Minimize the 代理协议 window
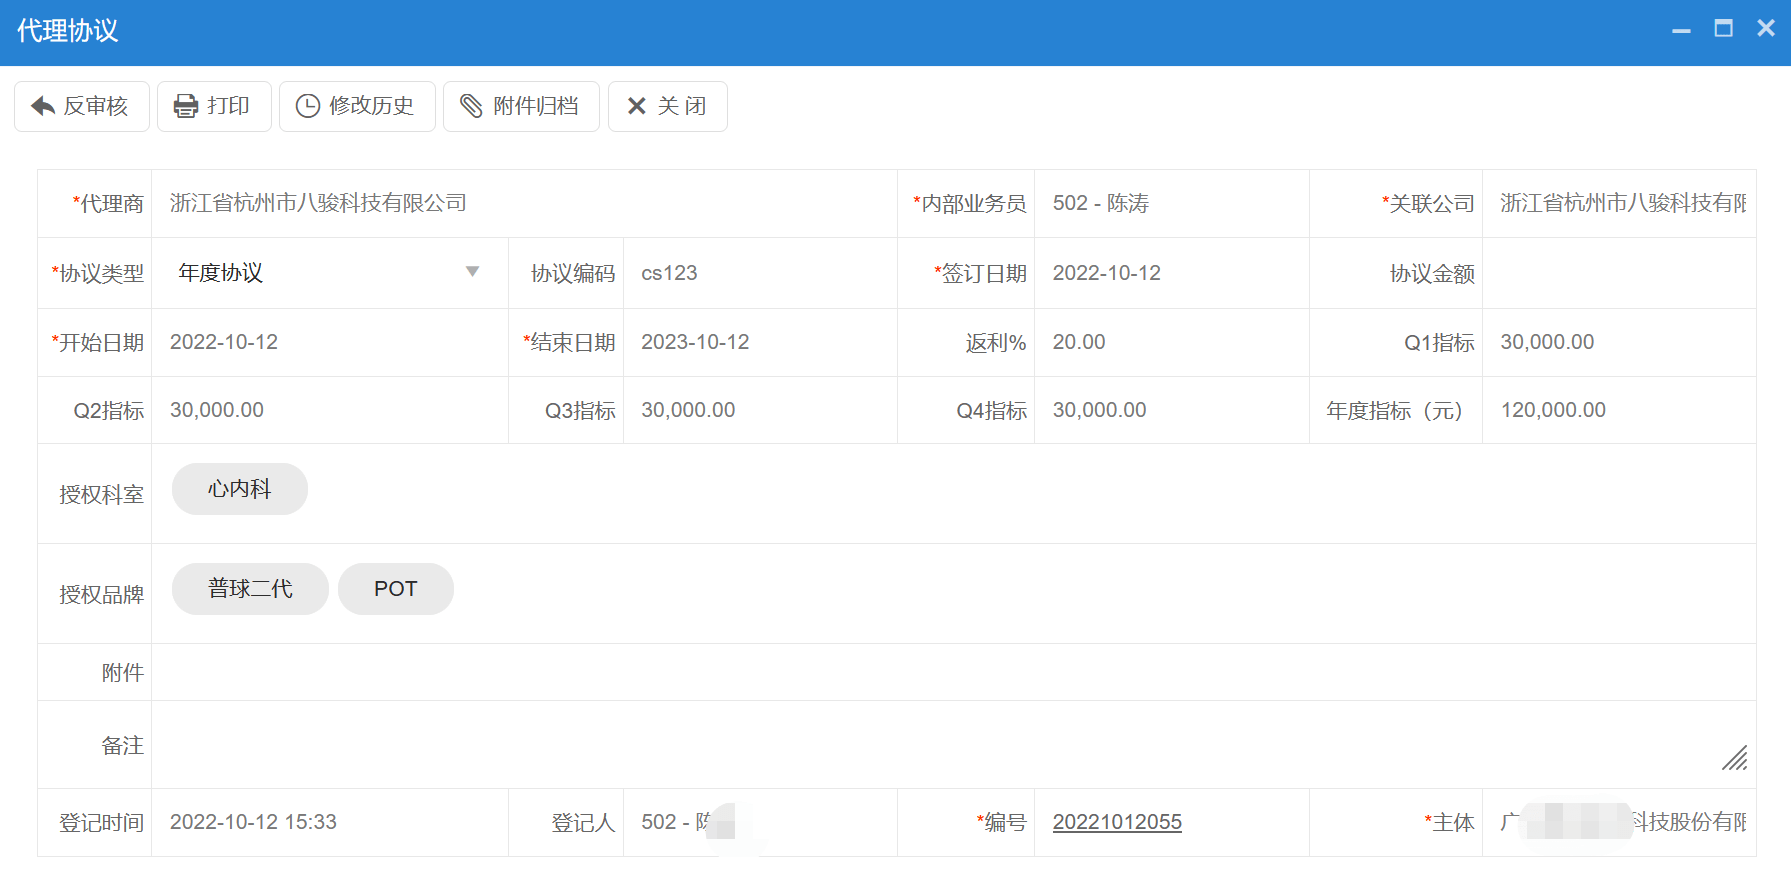This screenshot has height=879, width=1791. pyautogui.click(x=1681, y=30)
